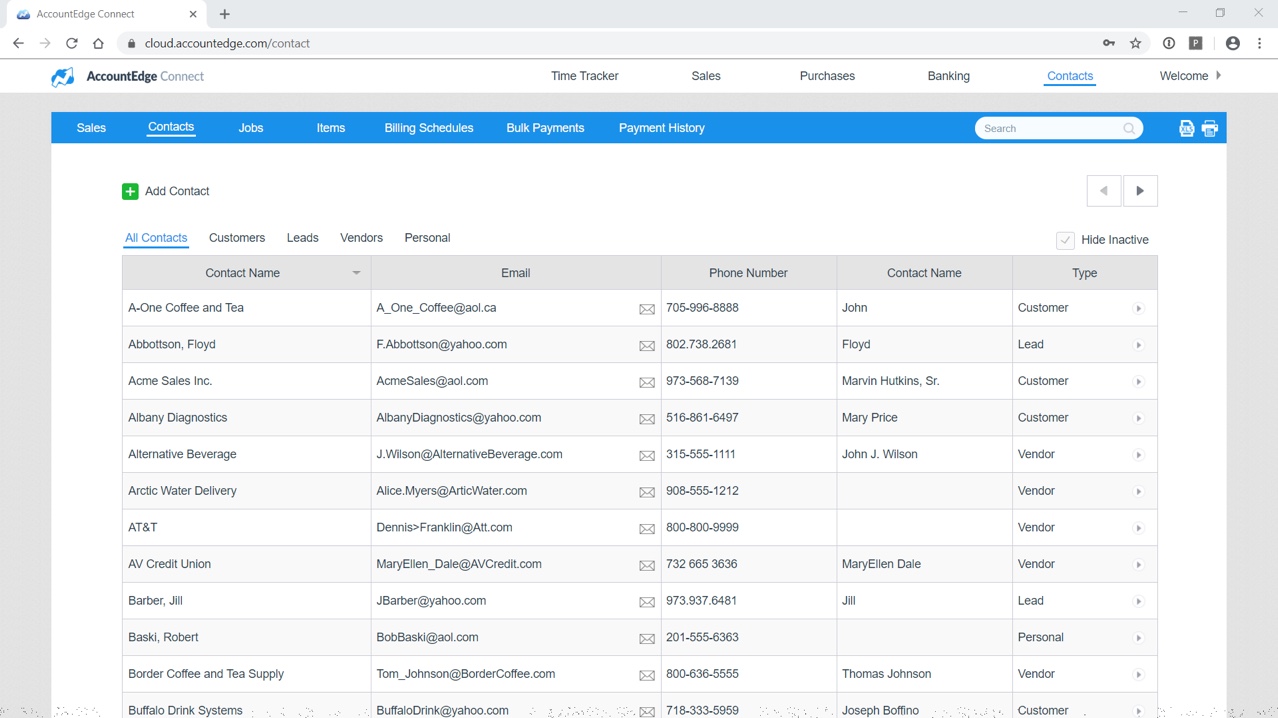
Task: Toggle the Hide Inactive checkbox
Action: click(1065, 240)
